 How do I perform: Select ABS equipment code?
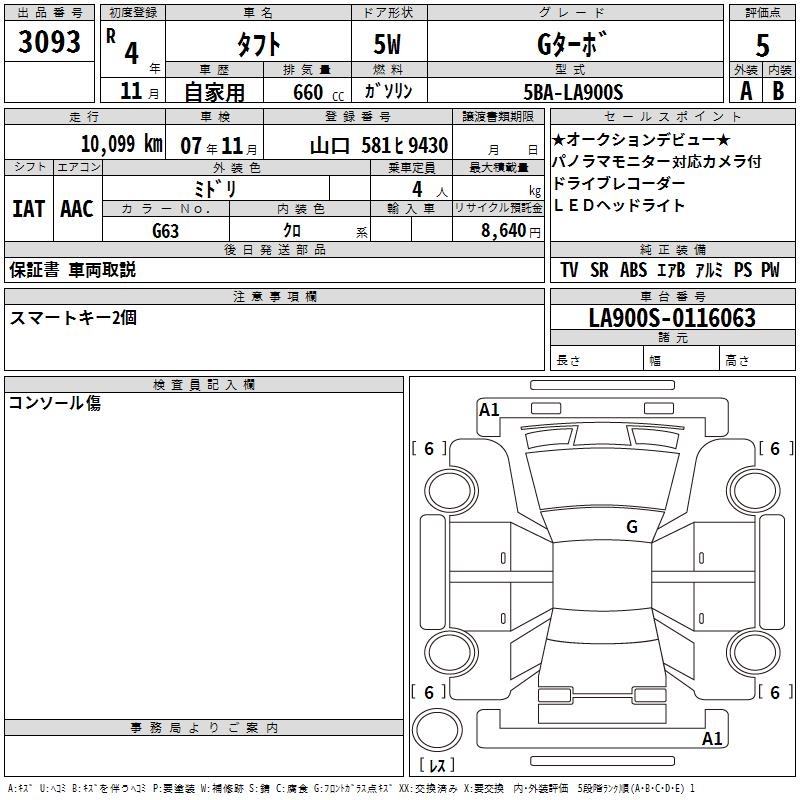tap(633, 270)
